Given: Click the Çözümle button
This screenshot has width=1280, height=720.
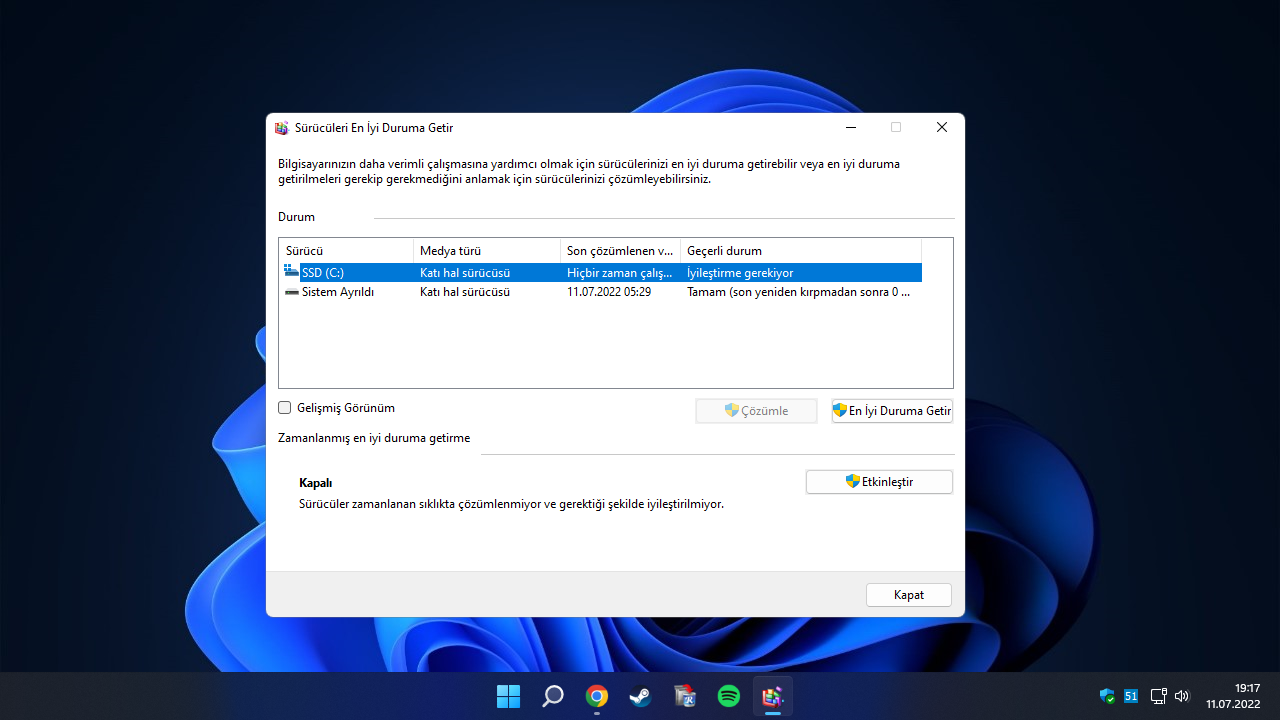Looking at the screenshot, I should click(757, 411).
